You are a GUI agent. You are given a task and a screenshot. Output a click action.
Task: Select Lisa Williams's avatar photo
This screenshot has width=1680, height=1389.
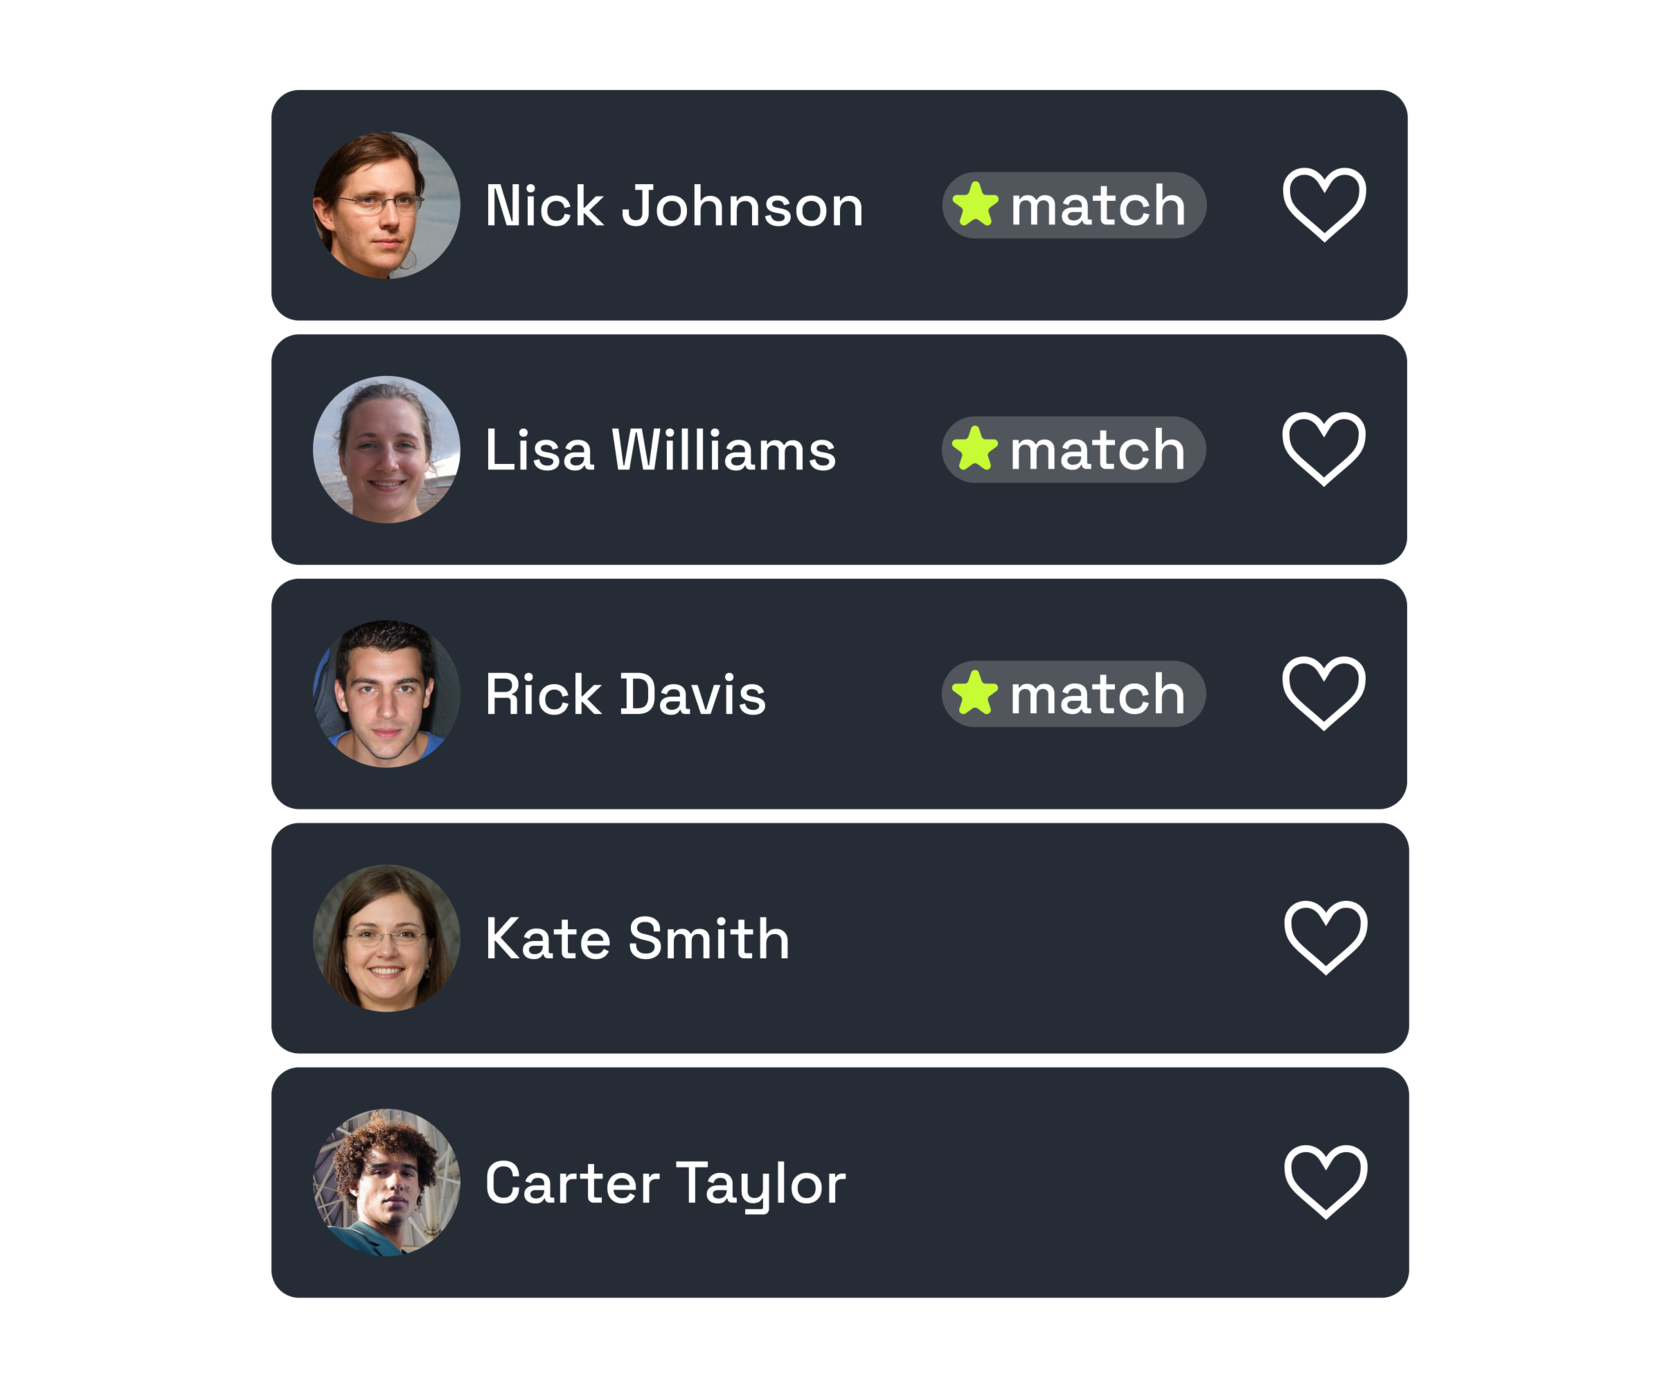(x=386, y=449)
